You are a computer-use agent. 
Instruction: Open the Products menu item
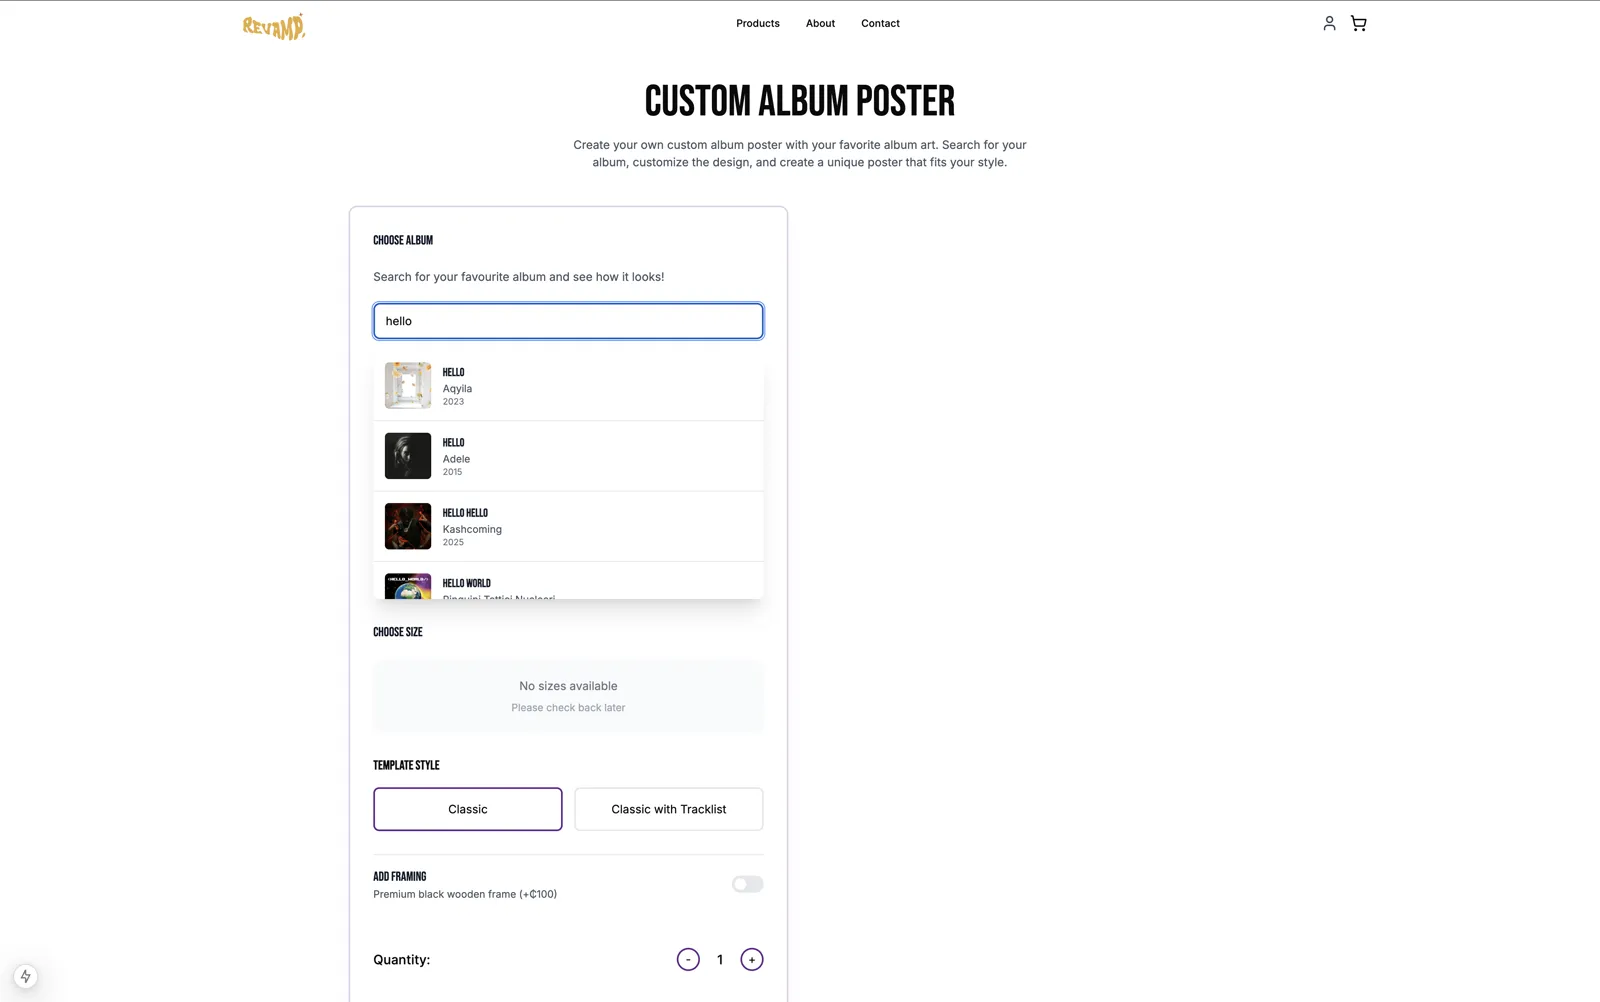pos(758,23)
